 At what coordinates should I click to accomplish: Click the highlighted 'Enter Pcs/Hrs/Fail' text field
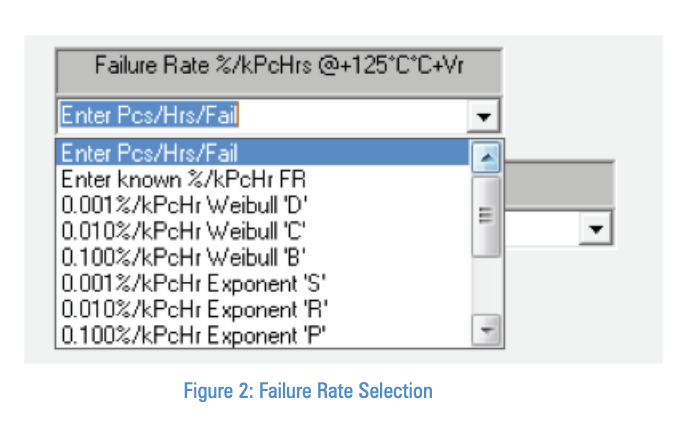tap(150, 115)
